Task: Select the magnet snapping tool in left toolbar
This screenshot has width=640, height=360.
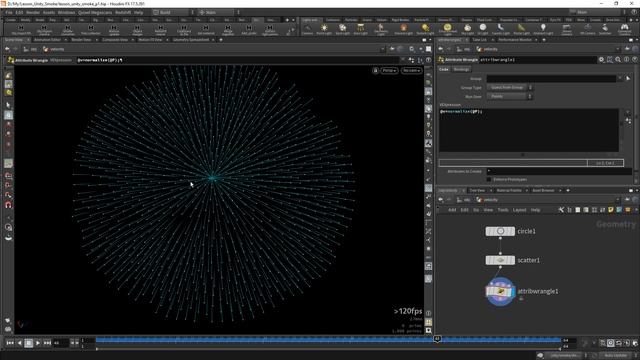Action: [8, 205]
